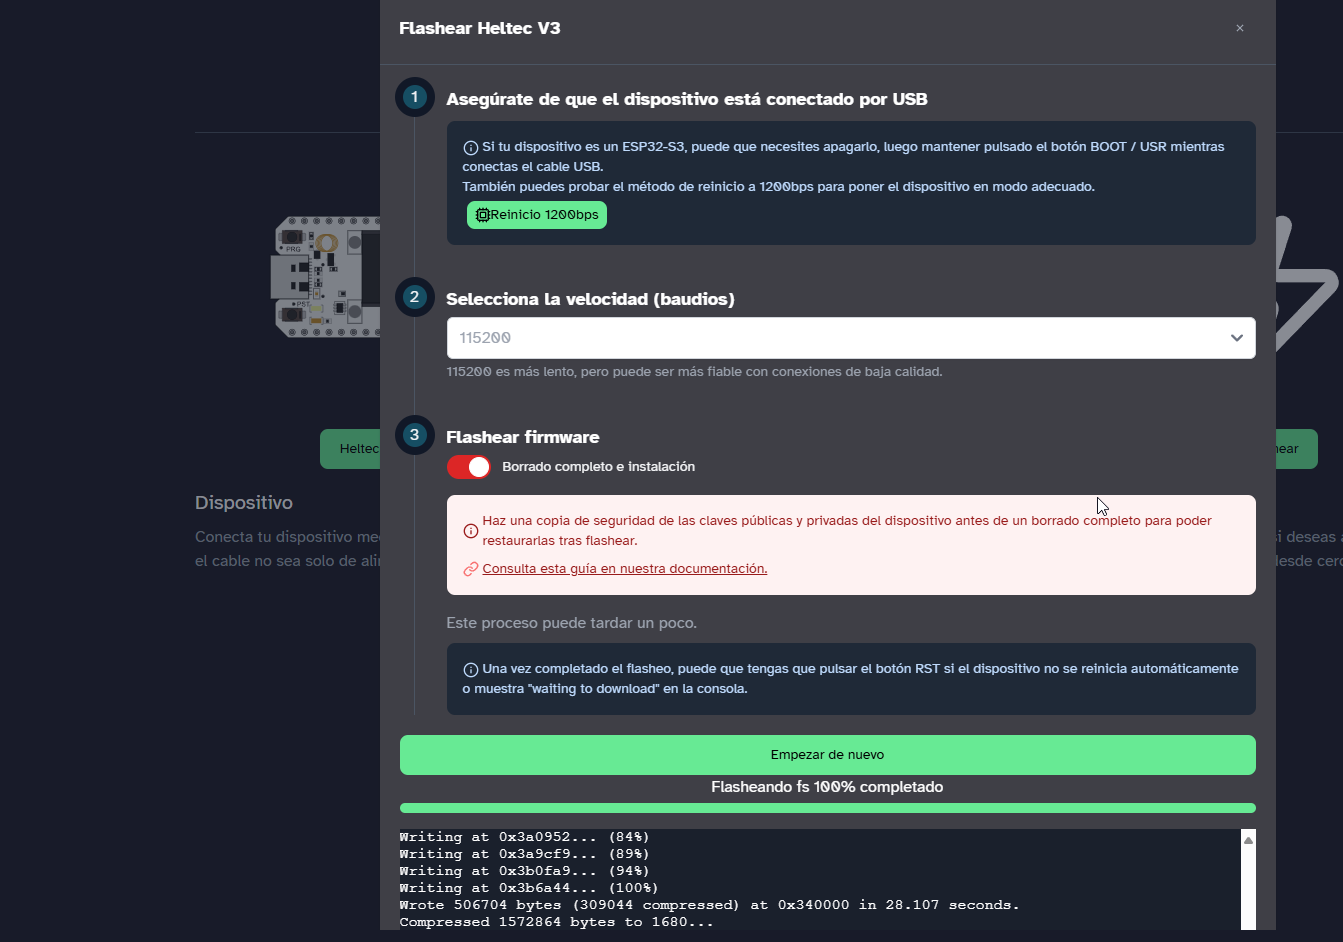The image size is (1343, 942).
Task: Click the step 2 number badge
Action: point(414,297)
